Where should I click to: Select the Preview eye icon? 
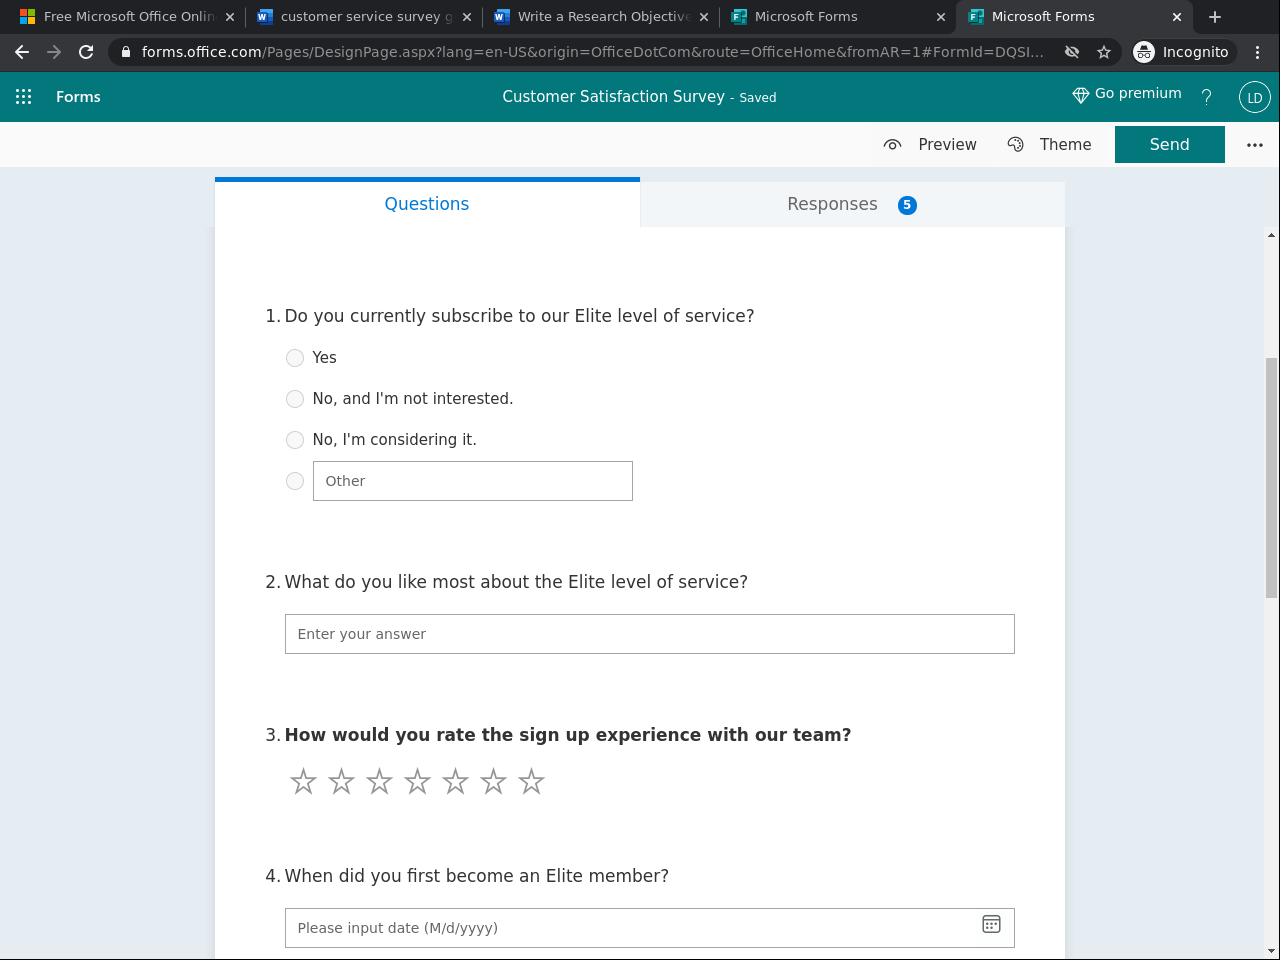click(x=892, y=144)
